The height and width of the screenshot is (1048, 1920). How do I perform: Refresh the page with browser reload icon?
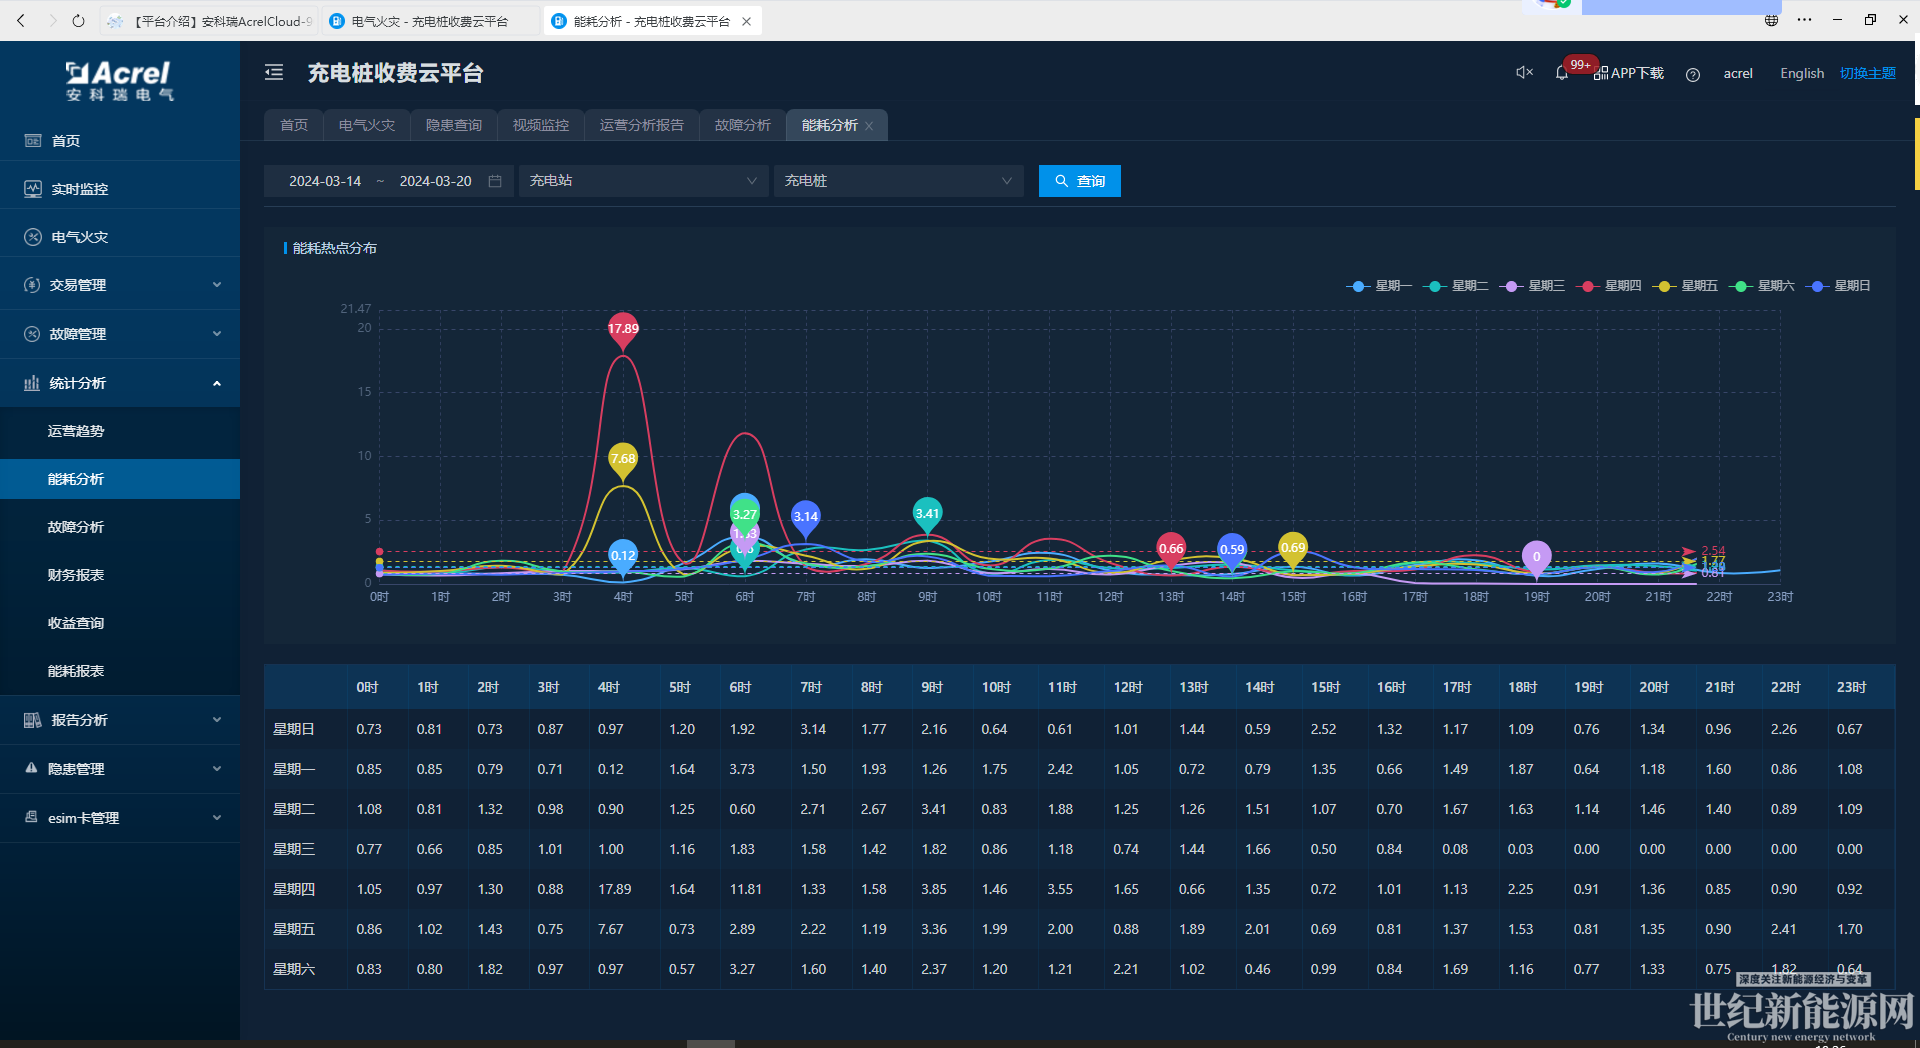78,20
